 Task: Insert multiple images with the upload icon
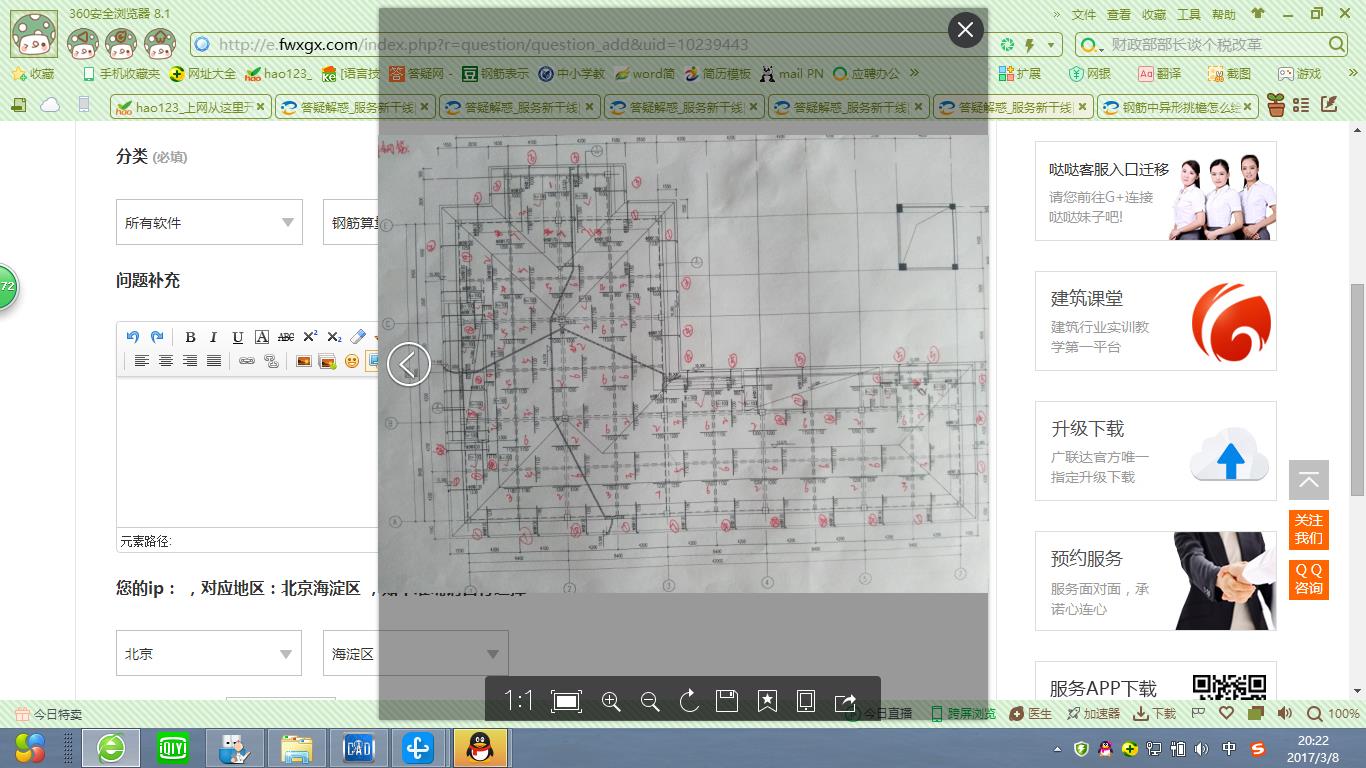327,361
